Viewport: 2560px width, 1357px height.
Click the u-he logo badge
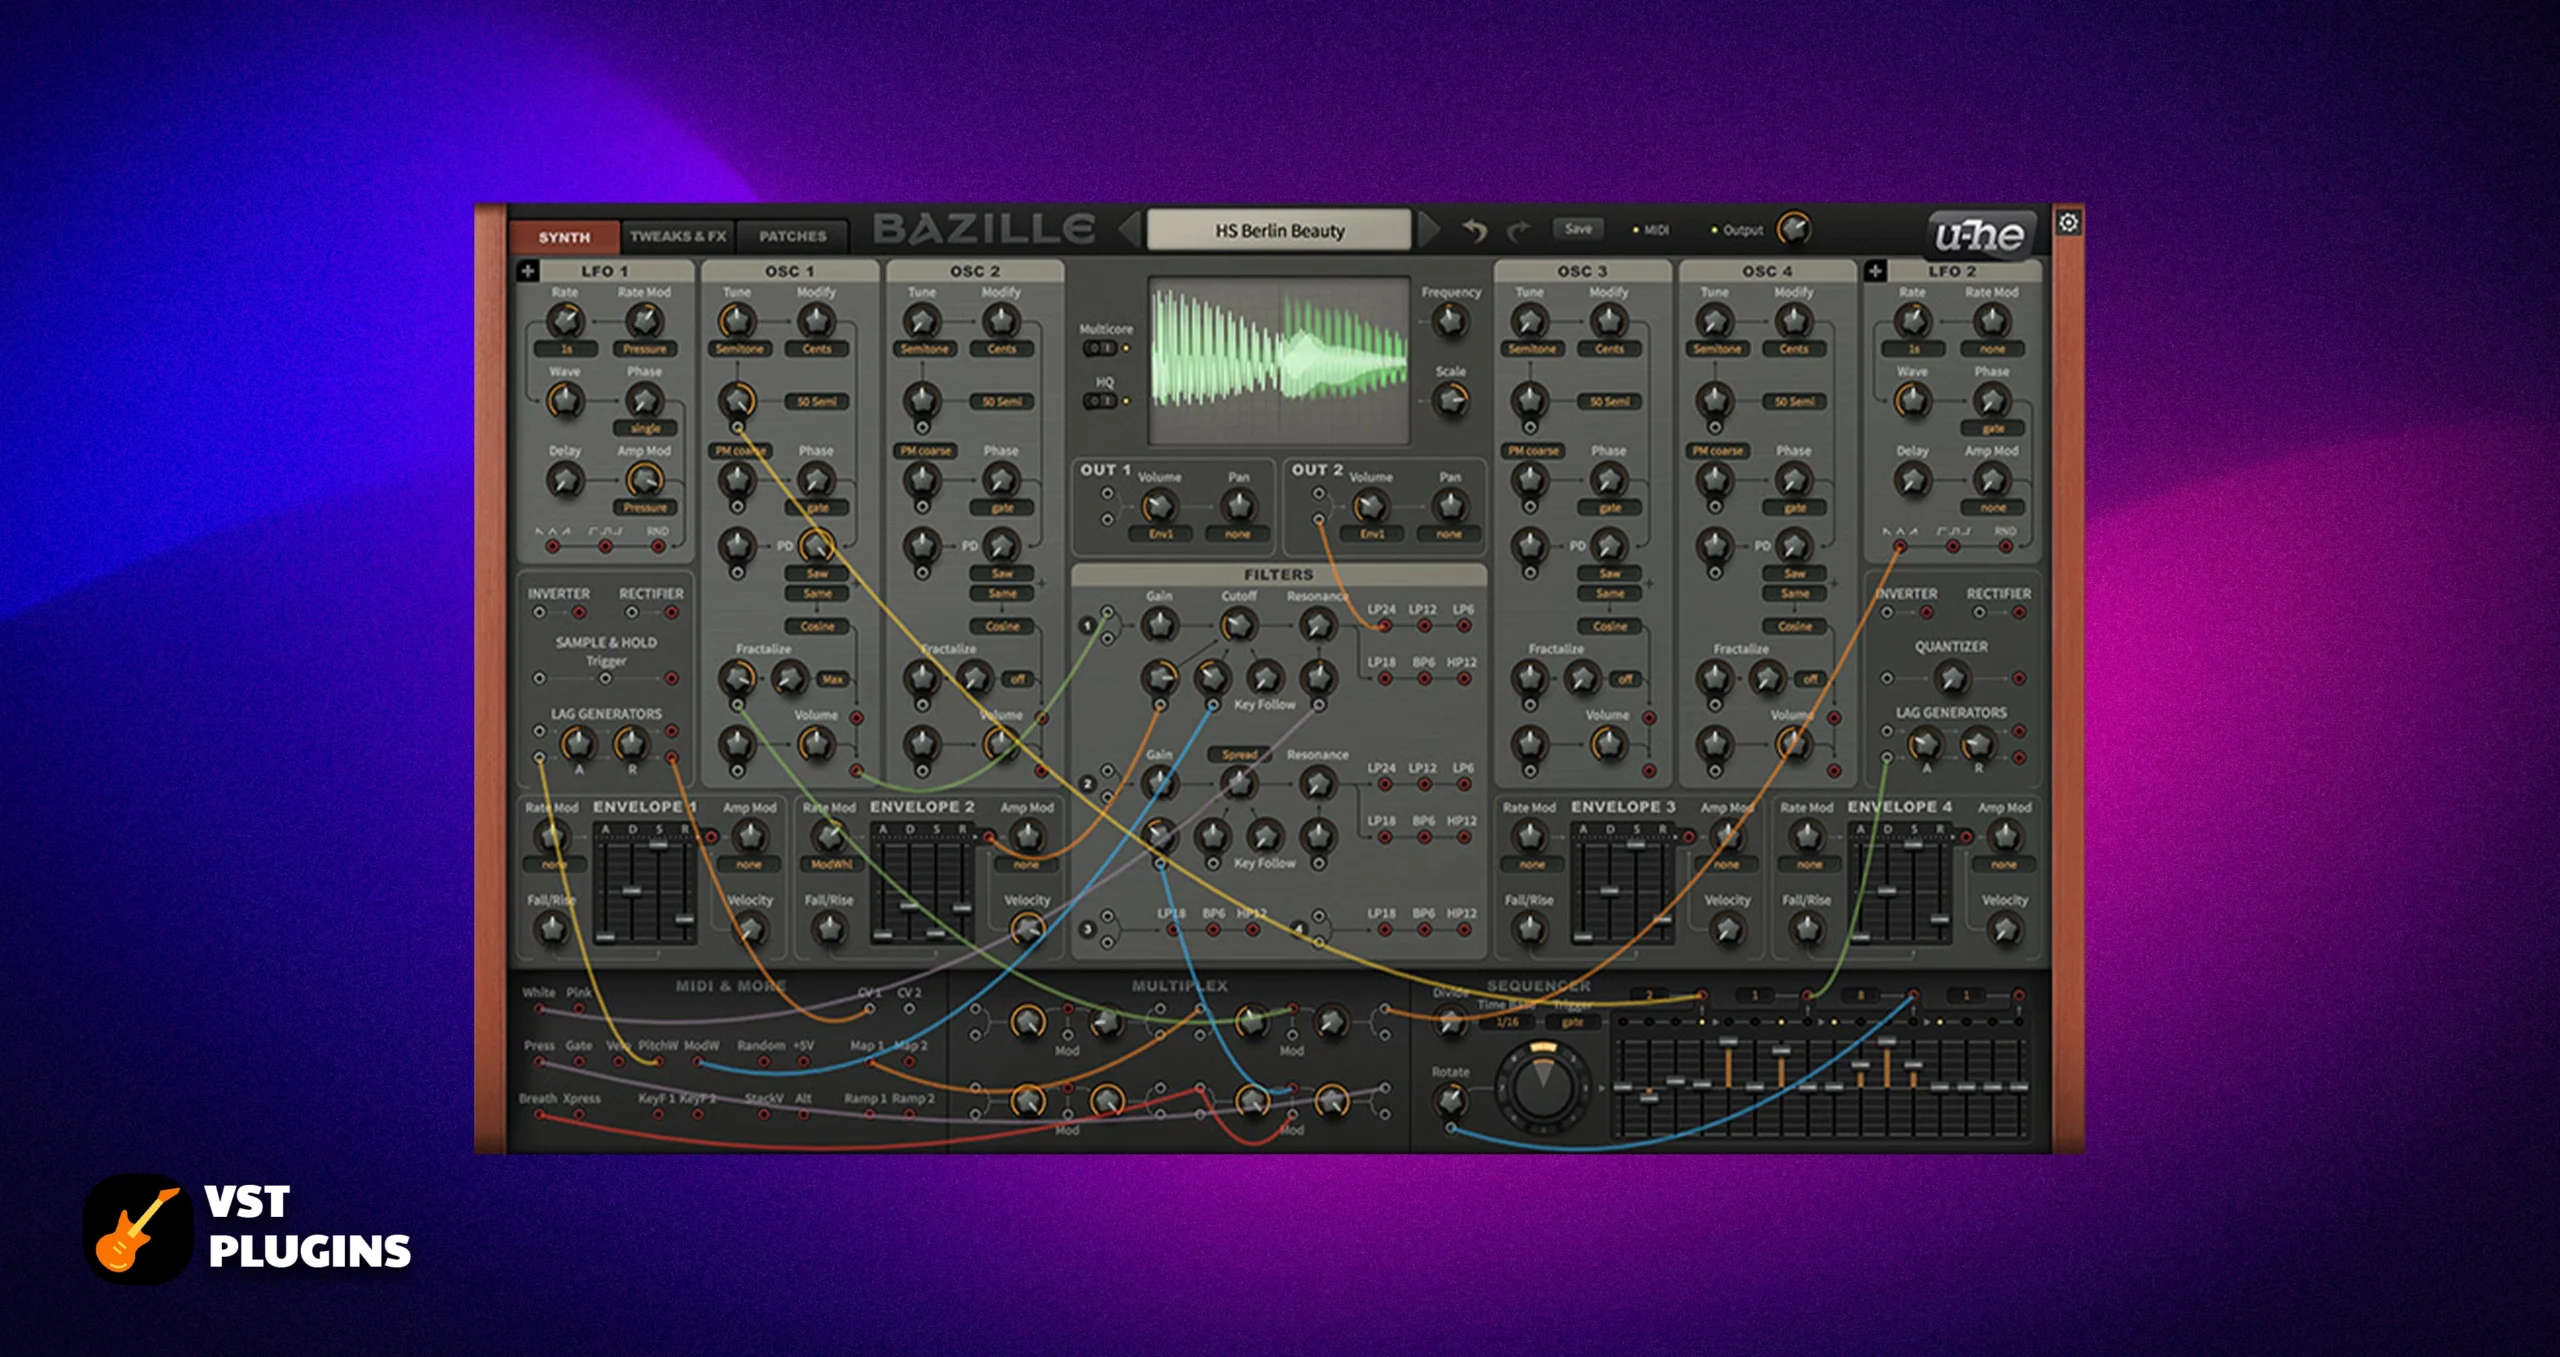click(x=1980, y=236)
